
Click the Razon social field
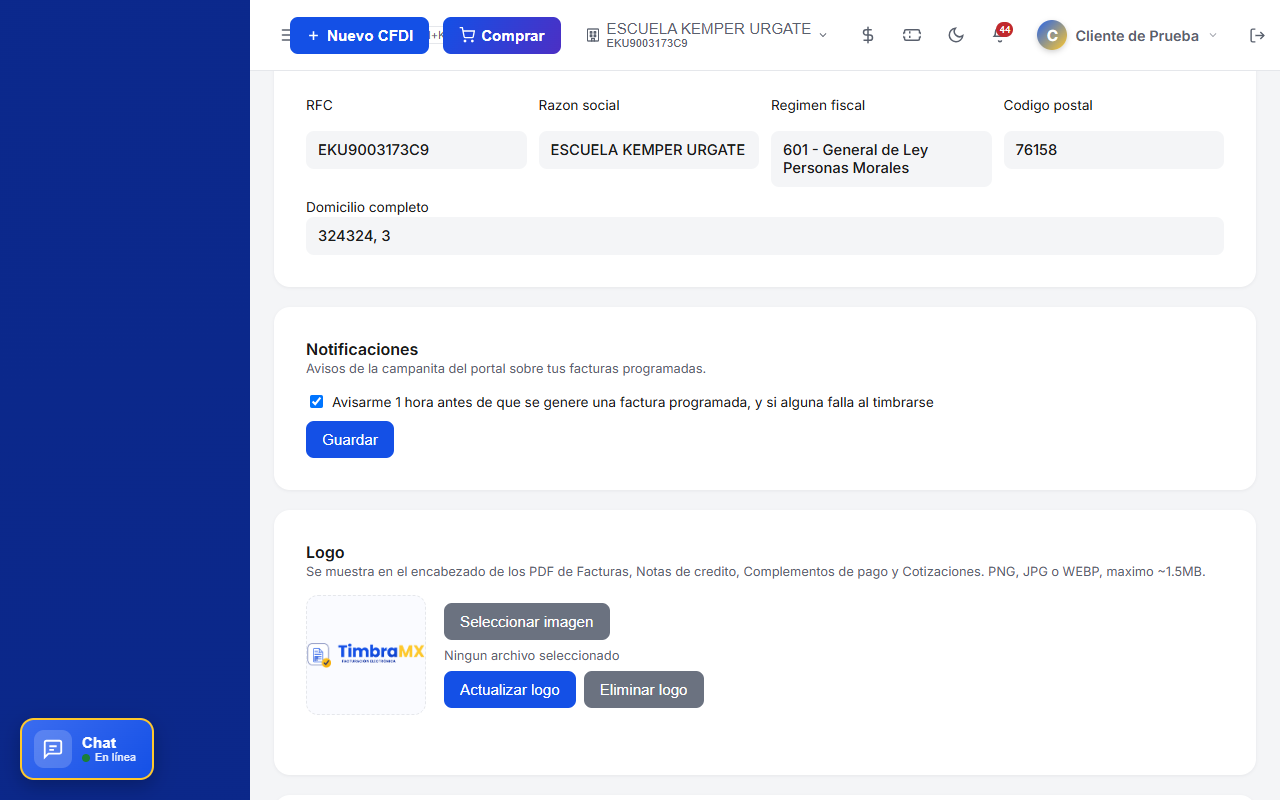tap(649, 150)
